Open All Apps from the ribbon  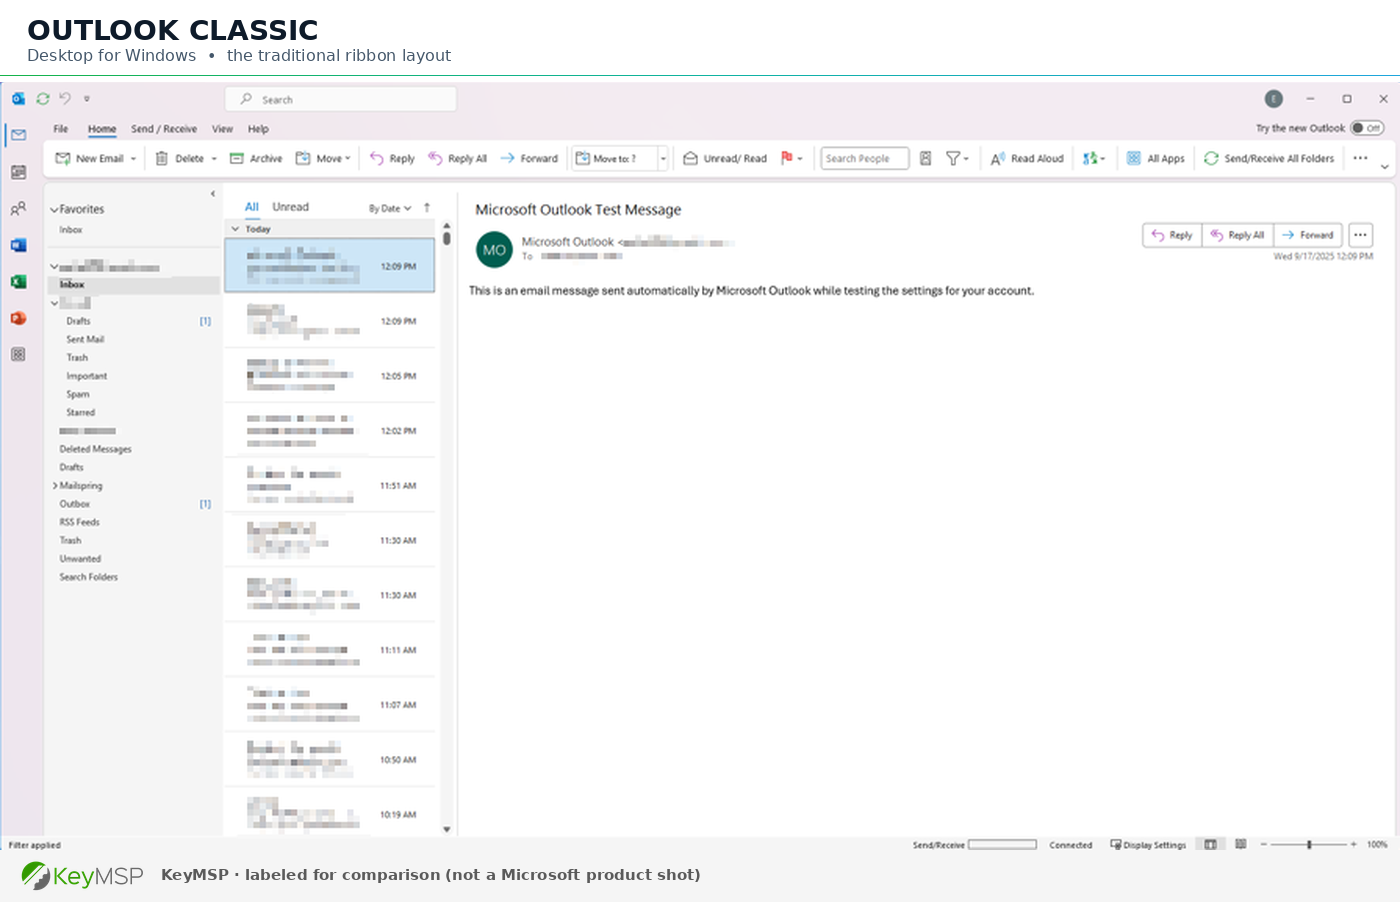(1155, 158)
